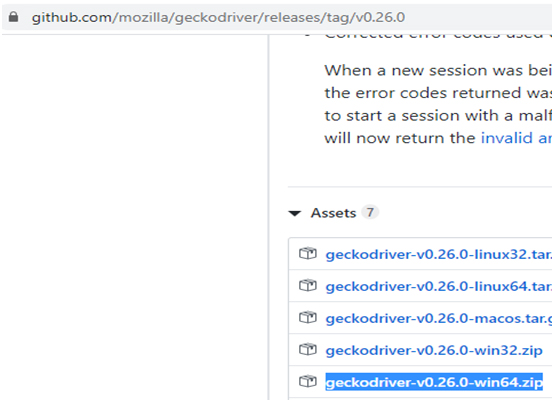
Task: Open the 'invalid ar…' blue link
Action: coord(516,138)
